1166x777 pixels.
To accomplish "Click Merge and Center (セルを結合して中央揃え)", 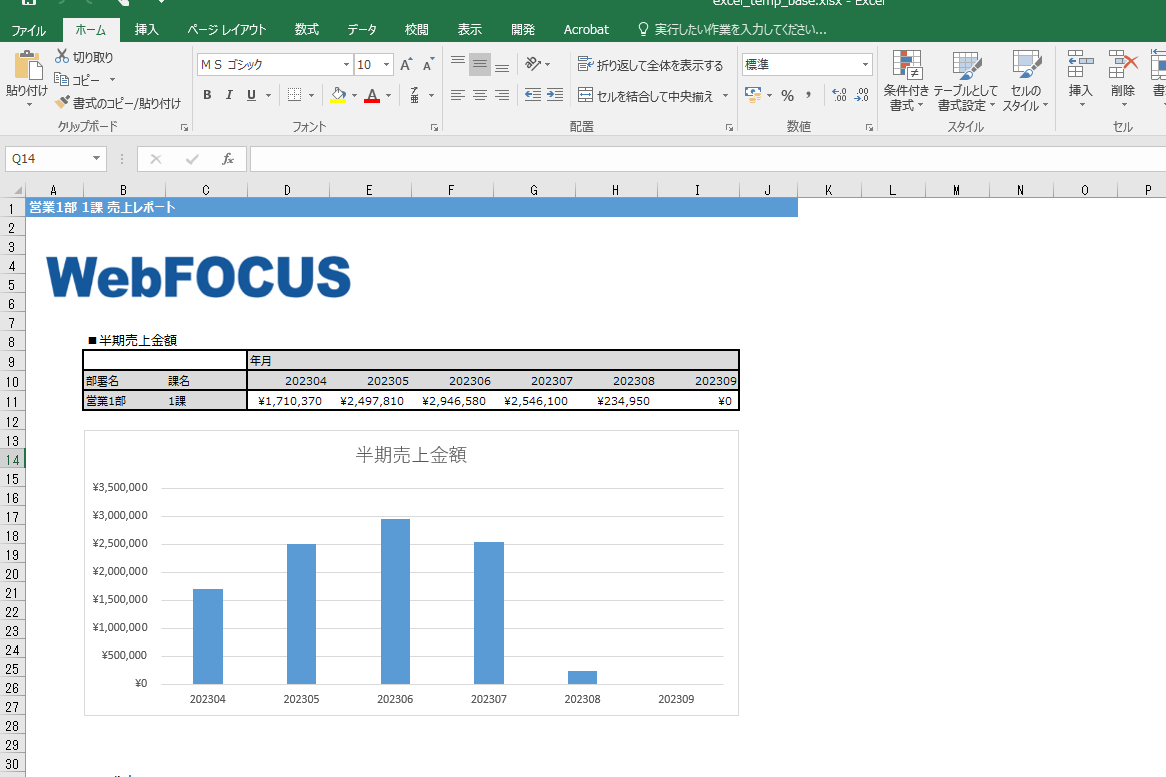I will (x=645, y=95).
